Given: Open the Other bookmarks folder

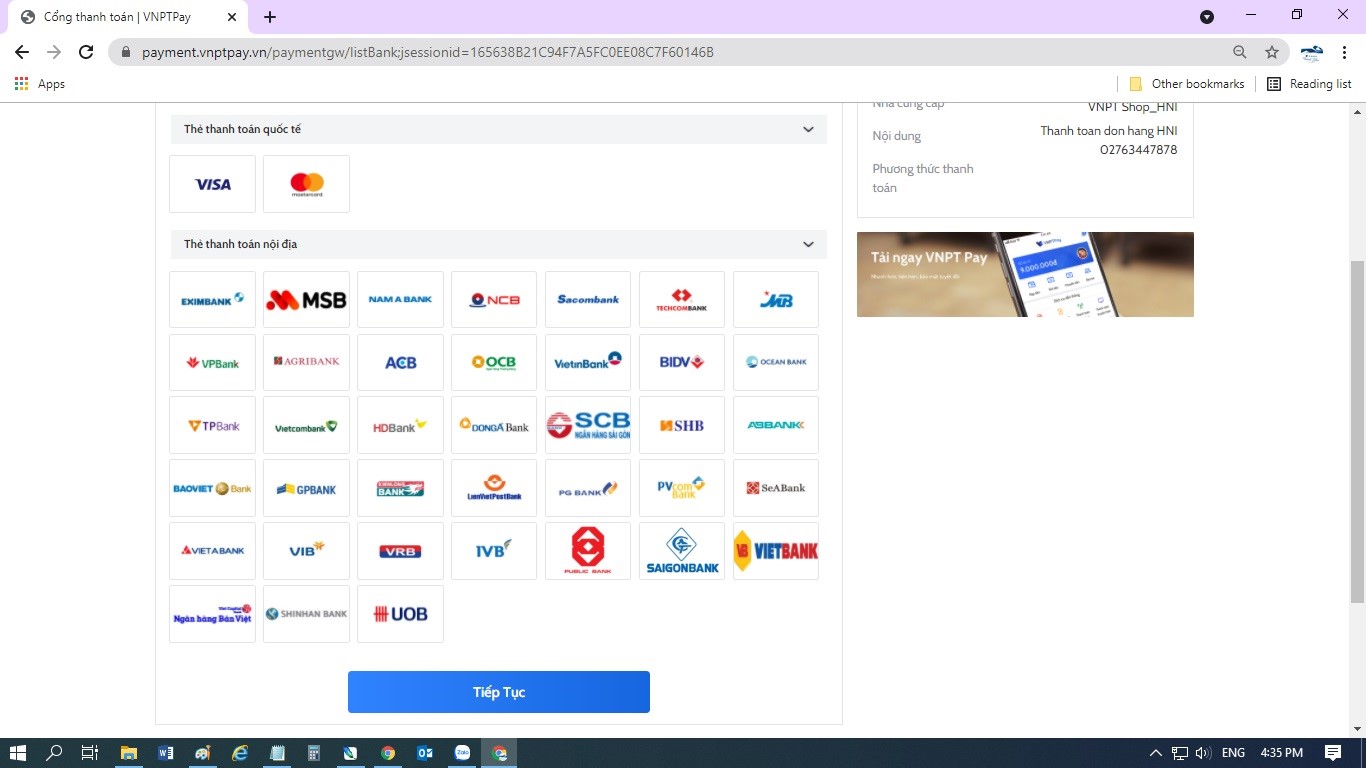Looking at the screenshot, I should tap(1186, 84).
